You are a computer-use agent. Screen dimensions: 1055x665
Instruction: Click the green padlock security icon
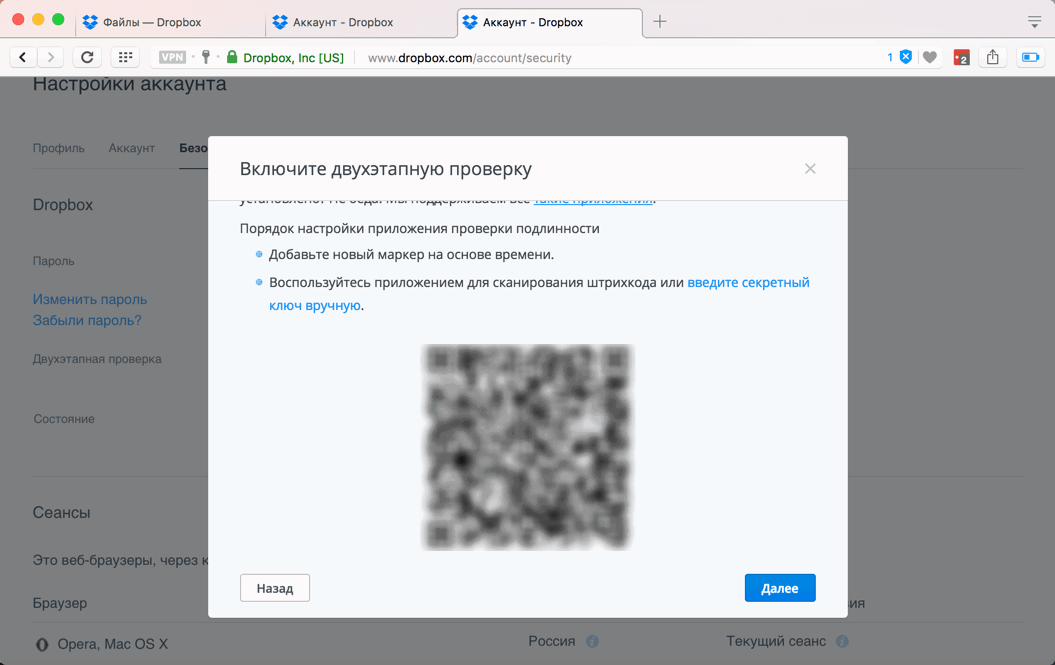tap(232, 57)
